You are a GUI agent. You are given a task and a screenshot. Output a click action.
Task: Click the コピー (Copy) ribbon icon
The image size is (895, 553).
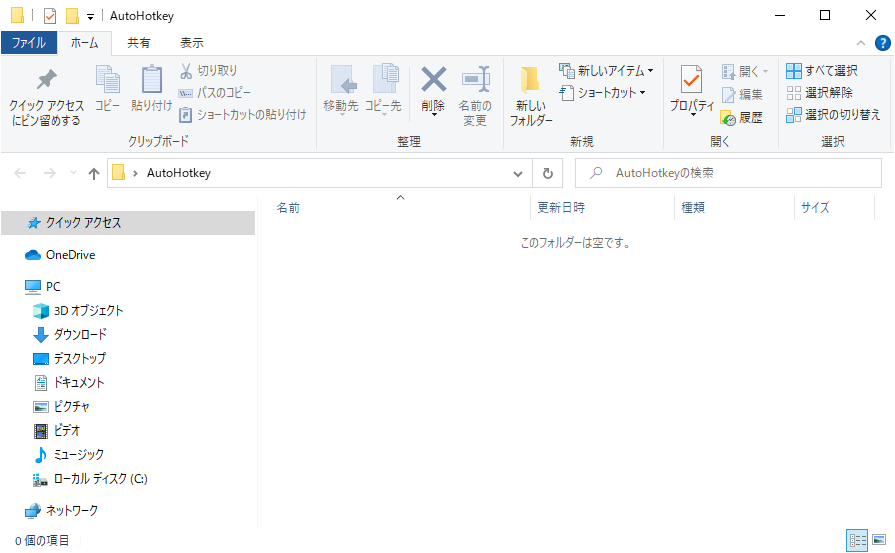point(107,88)
